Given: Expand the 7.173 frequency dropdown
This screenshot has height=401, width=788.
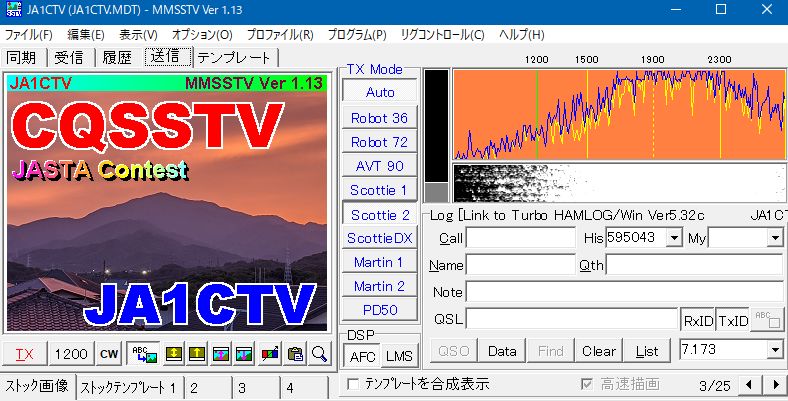Looking at the screenshot, I should [775, 350].
